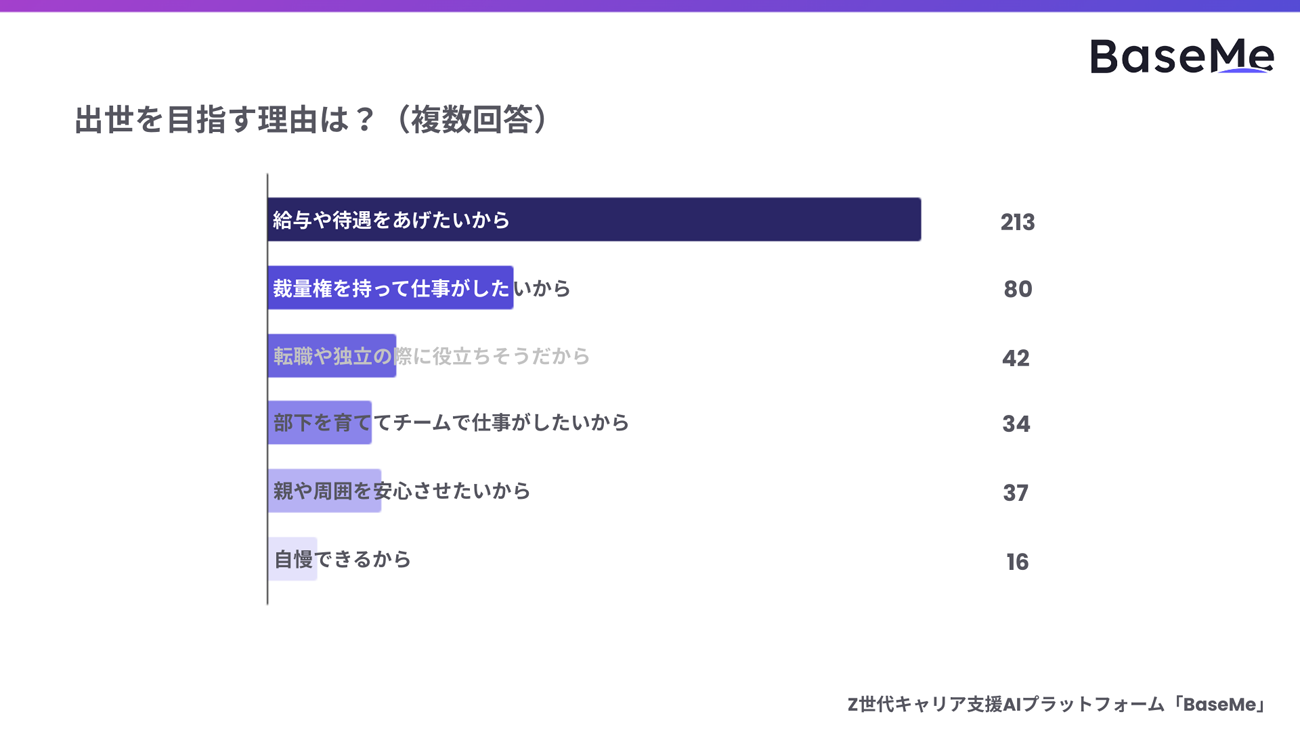Click the purple swoosh under the logo

(x=1243, y=71)
